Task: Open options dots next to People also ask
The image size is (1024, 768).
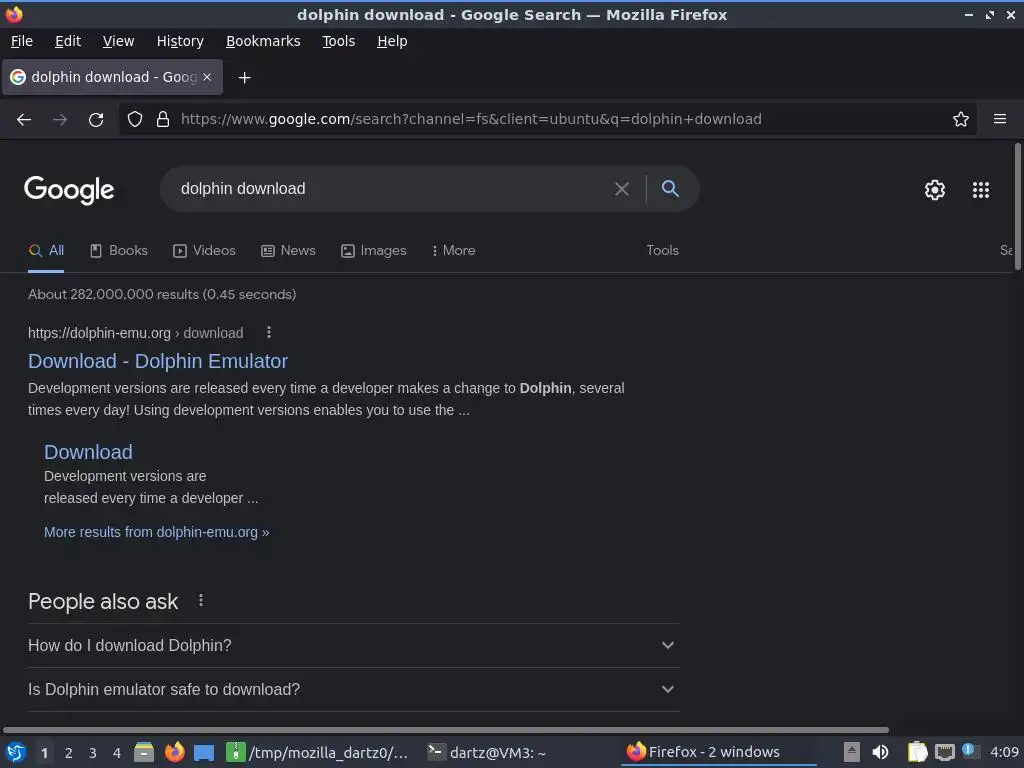Action: [x=200, y=600]
